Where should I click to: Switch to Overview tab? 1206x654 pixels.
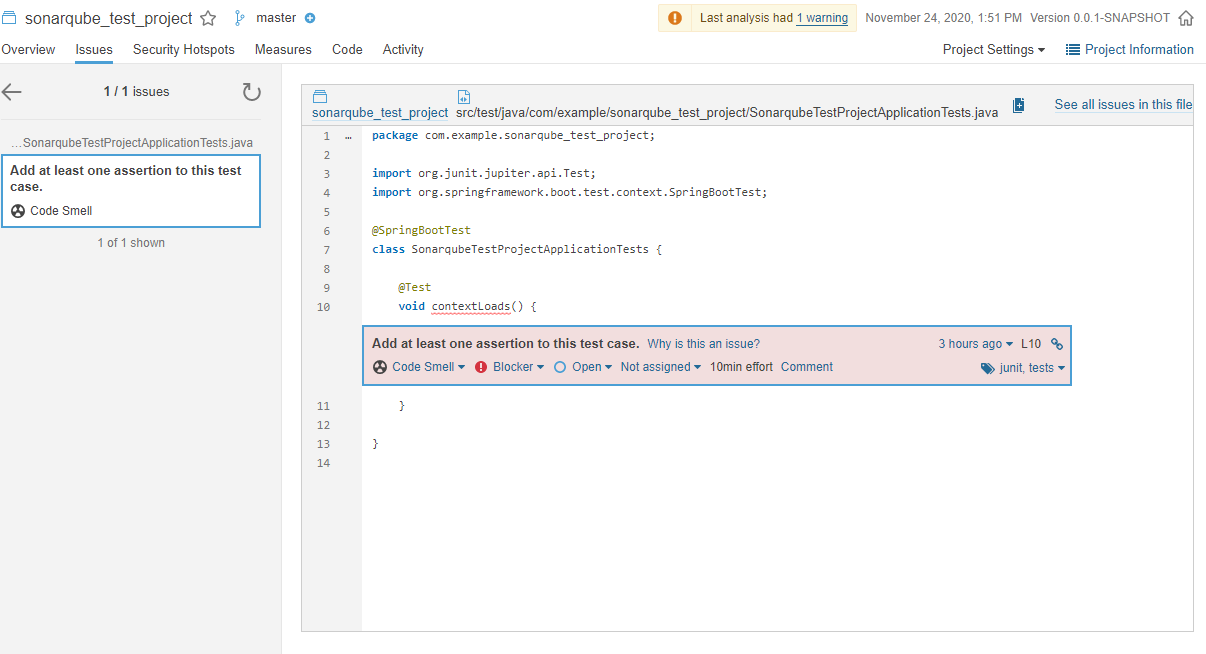tap(28, 49)
